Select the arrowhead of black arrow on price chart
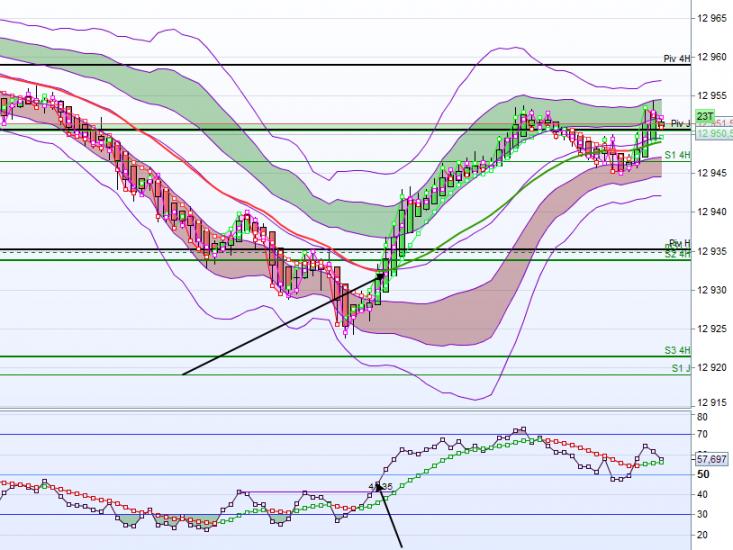 (x=381, y=276)
